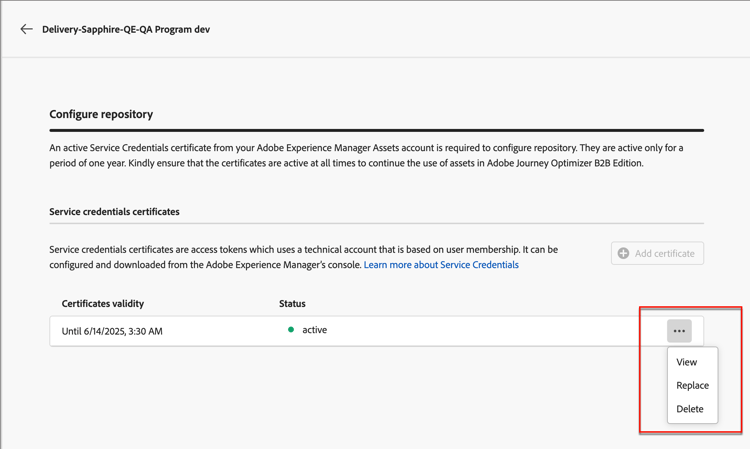The width and height of the screenshot is (750, 449).
Task: Choose Replace in the certificate menu
Action: (x=692, y=385)
